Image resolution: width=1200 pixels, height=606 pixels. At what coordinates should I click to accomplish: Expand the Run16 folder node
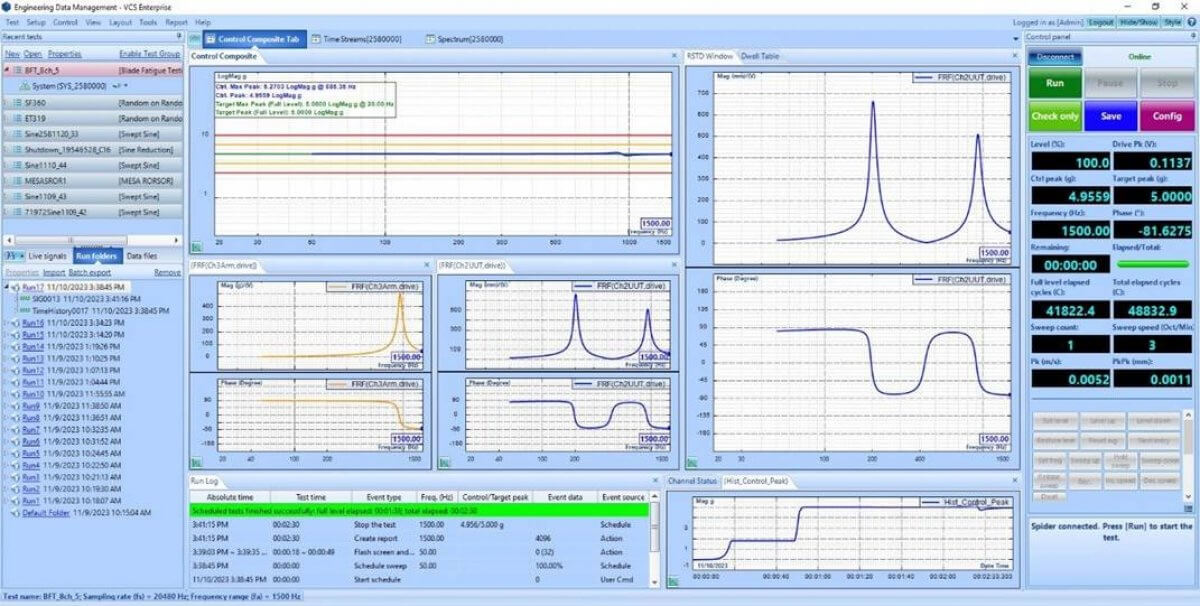coord(7,323)
